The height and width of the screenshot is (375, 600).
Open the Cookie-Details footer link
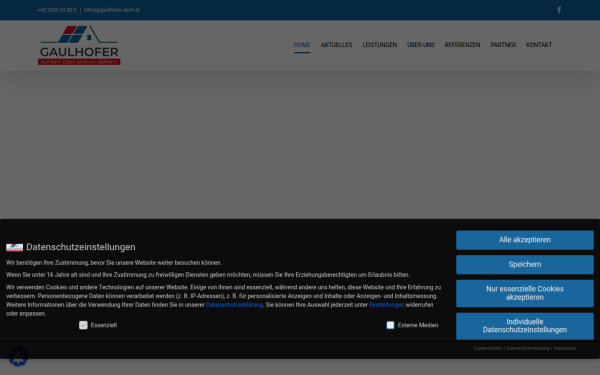[487, 348]
